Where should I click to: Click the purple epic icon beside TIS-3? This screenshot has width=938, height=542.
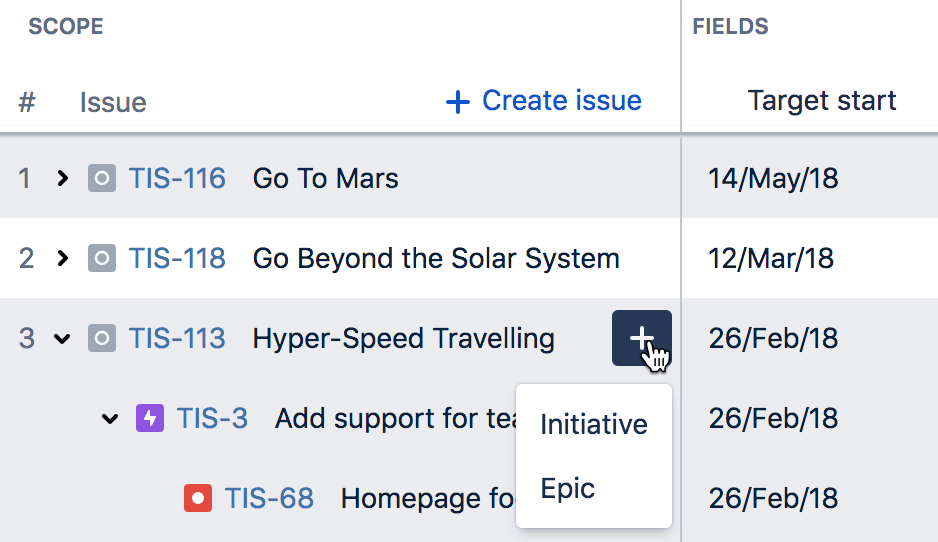pos(150,418)
